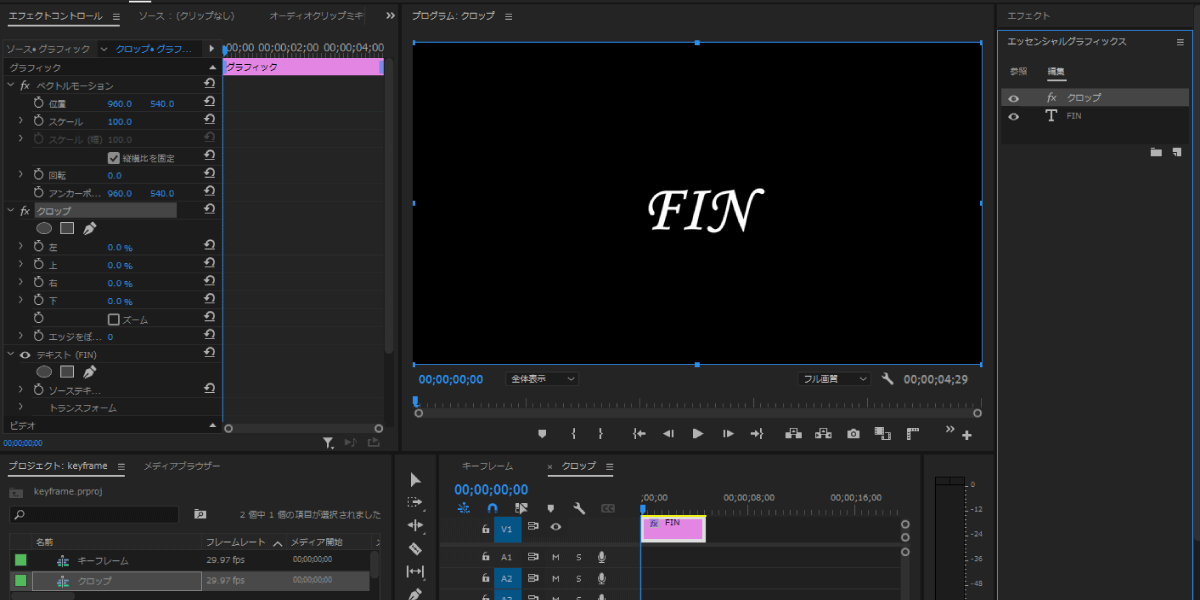Select the Selection arrow tool
The image size is (1200, 600).
(416, 480)
